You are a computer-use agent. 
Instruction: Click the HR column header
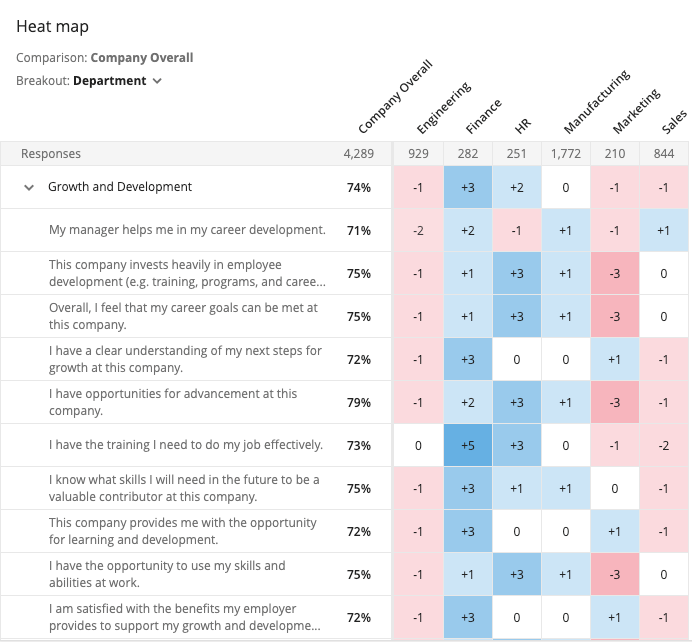pyautogui.click(x=523, y=126)
